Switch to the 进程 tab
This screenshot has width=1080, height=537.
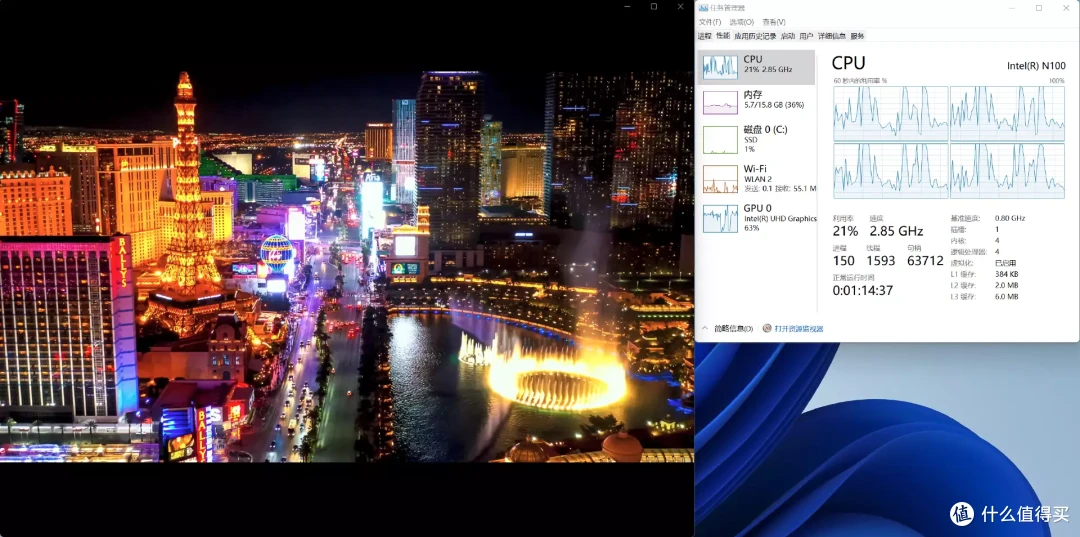pyautogui.click(x=705, y=36)
